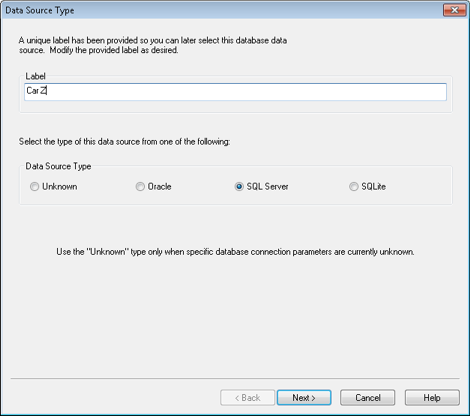Click the Data Source Type title bar
This screenshot has height=416, width=470.
pyautogui.click(x=220, y=10)
